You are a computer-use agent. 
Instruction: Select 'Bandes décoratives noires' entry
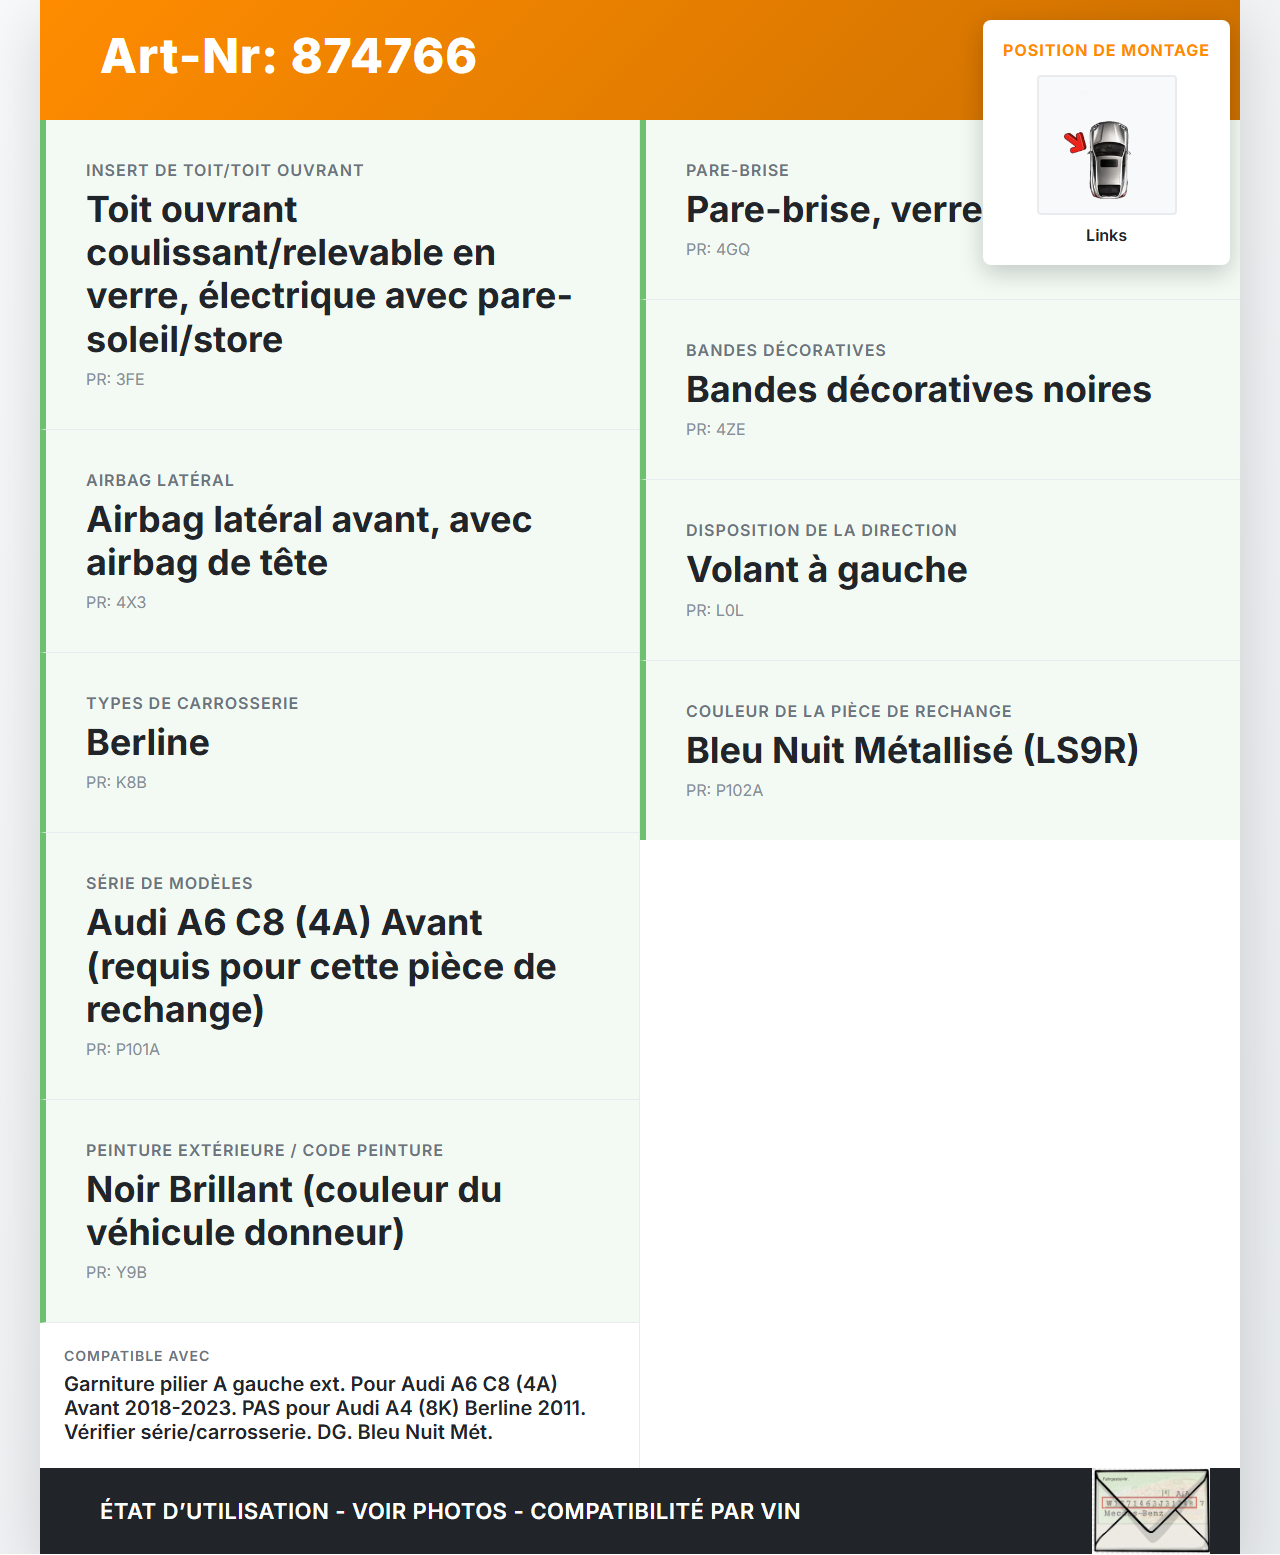click(918, 390)
